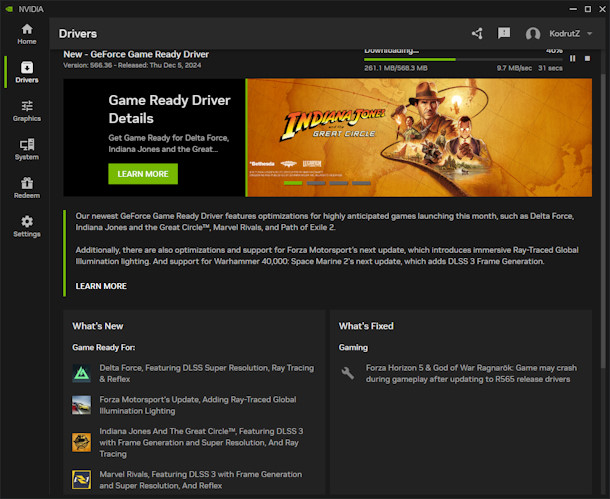Go to the System section
610x499 pixels.
coord(26,149)
